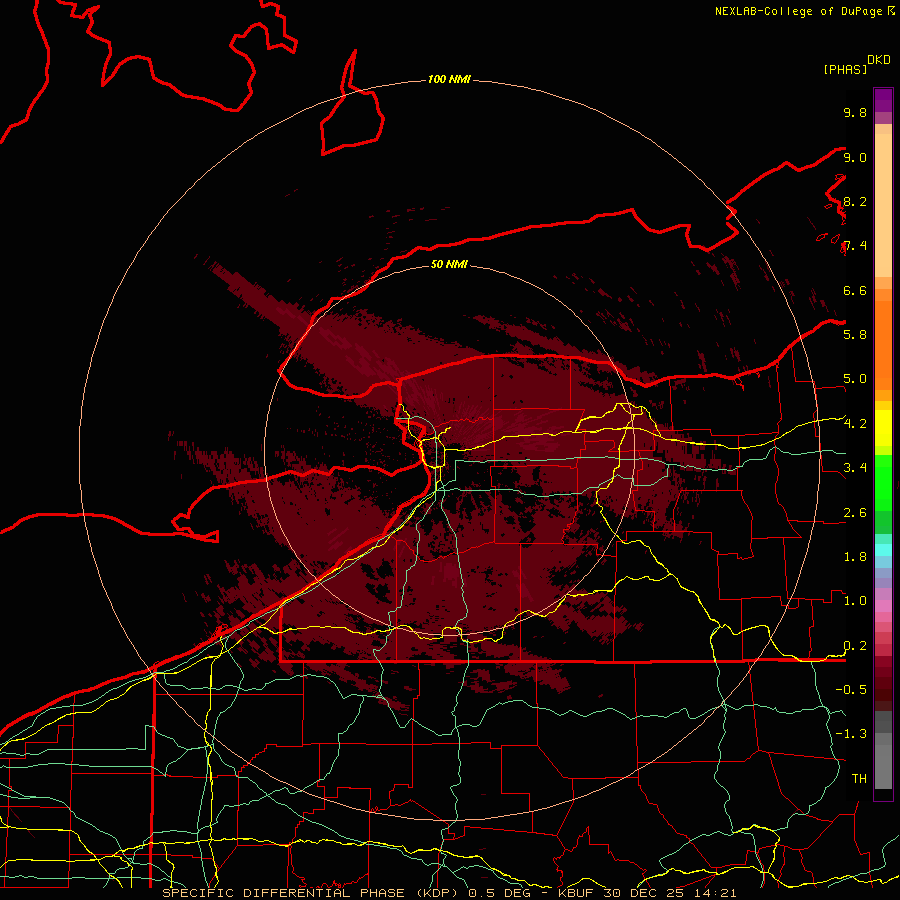Image resolution: width=900 pixels, height=900 pixels.
Task: Click the 8.2 scale value
Action: tap(855, 201)
